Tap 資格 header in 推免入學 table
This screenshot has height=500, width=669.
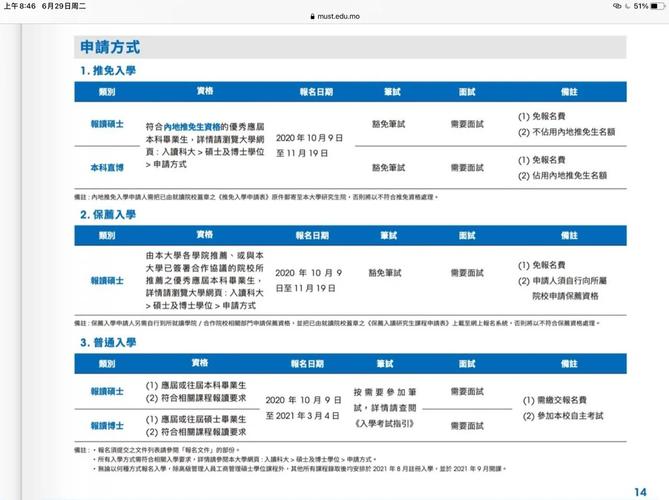point(205,91)
